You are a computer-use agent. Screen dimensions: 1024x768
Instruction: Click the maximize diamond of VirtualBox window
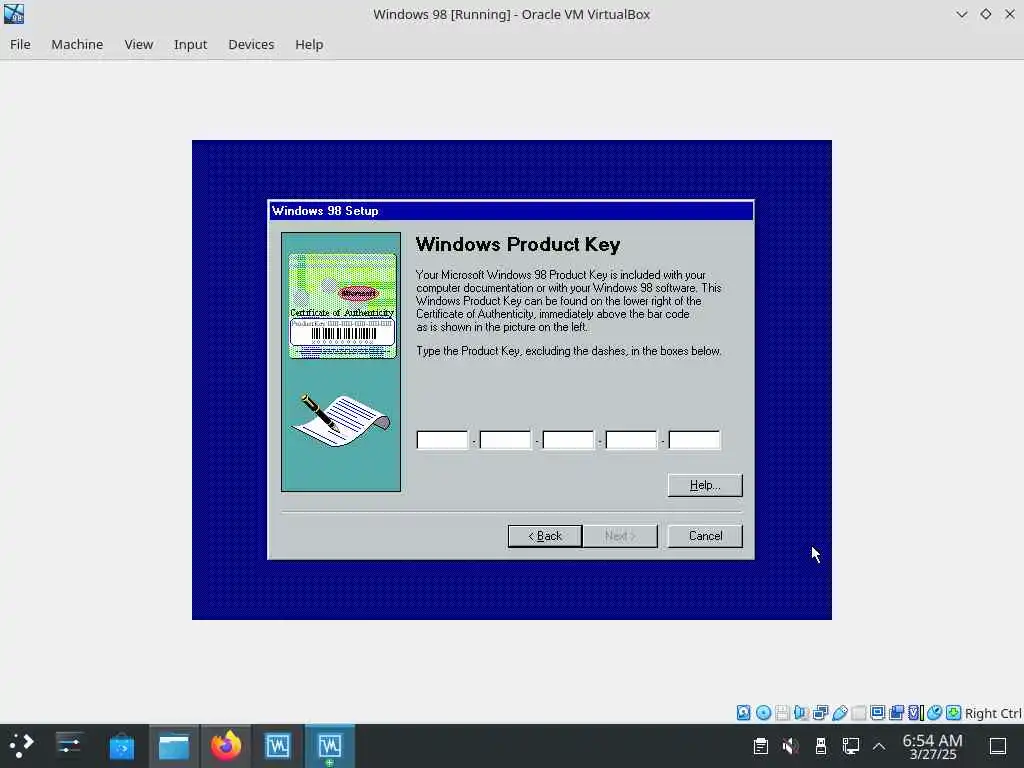pos(985,14)
